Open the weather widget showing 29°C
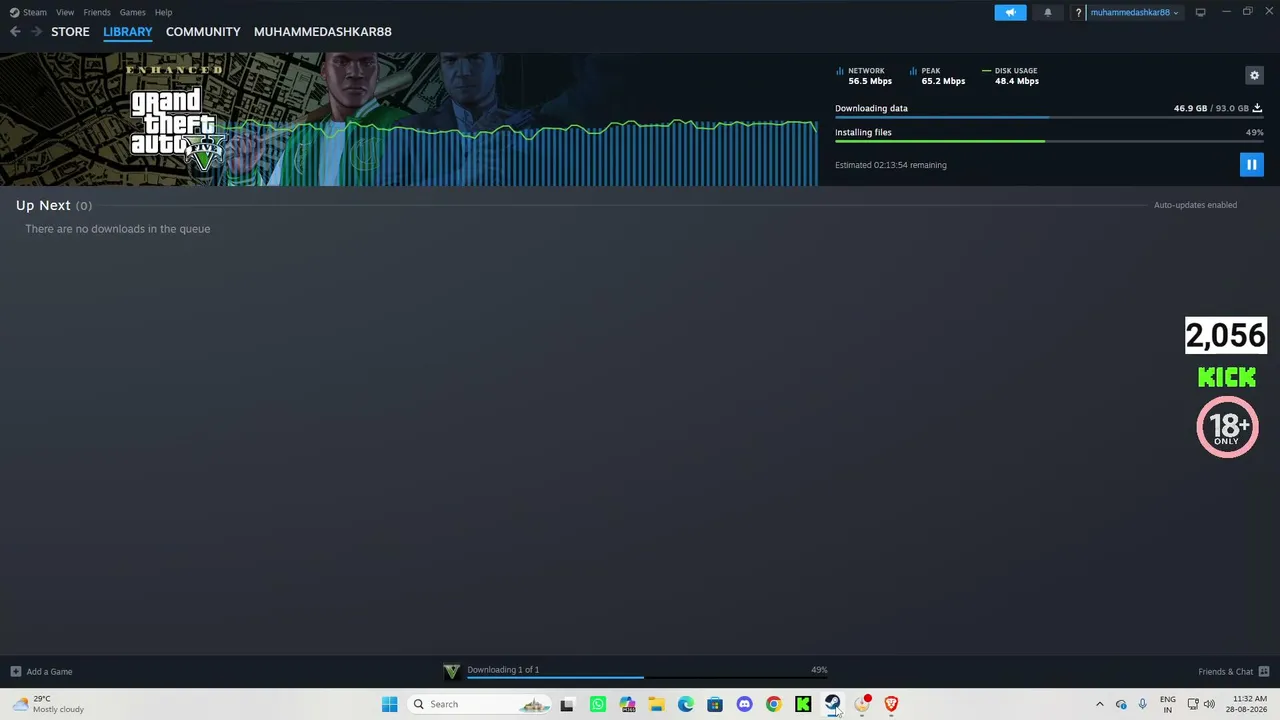 (x=48, y=704)
